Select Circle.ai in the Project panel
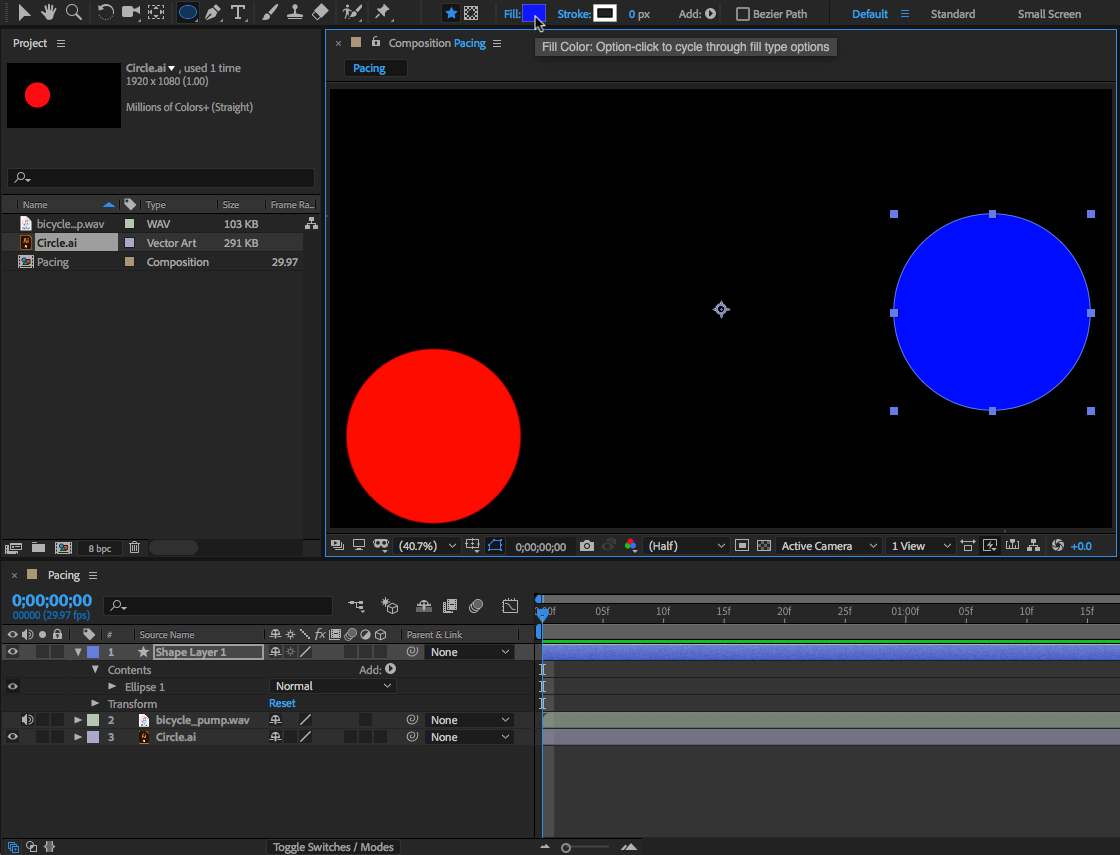The height and width of the screenshot is (855, 1120). [57, 243]
